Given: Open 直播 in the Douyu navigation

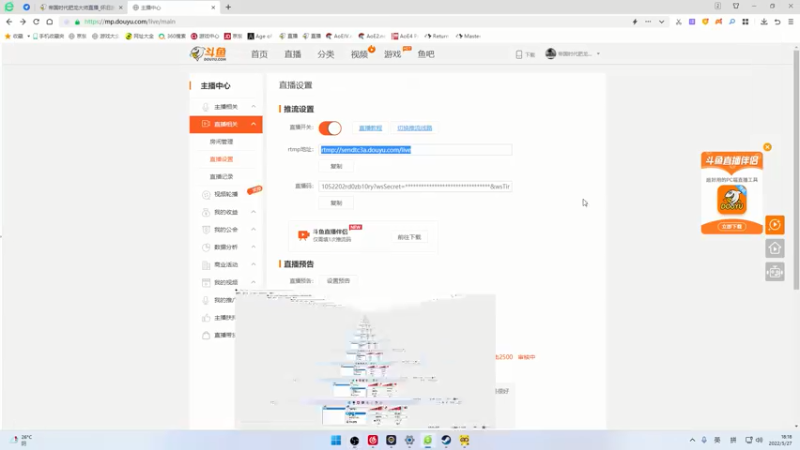Looking at the screenshot, I should pyautogui.click(x=293, y=54).
